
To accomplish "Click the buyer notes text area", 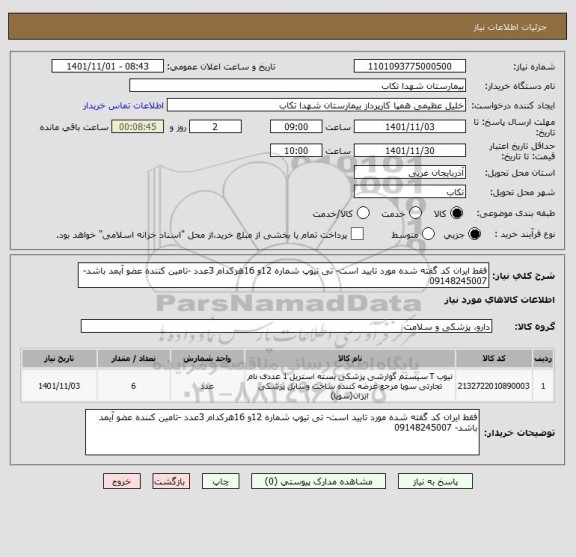I will [x=282, y=432].
